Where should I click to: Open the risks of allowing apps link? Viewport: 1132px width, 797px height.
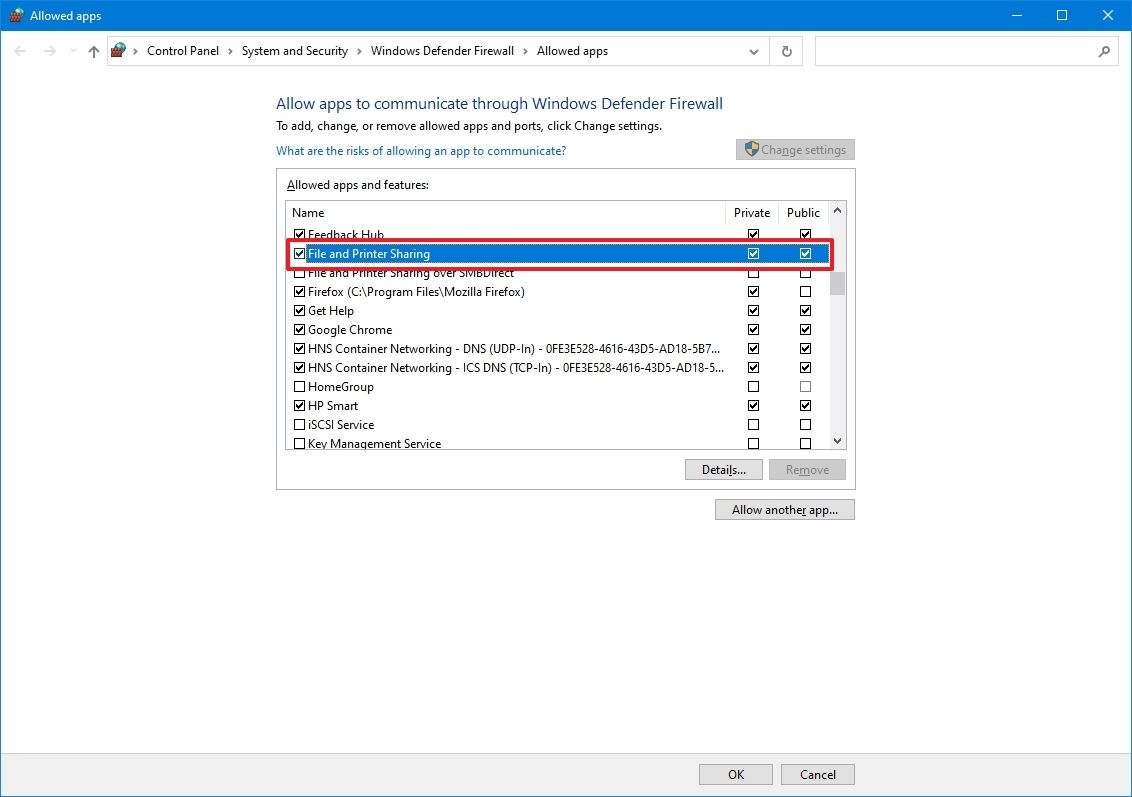(x=421, y=149)
